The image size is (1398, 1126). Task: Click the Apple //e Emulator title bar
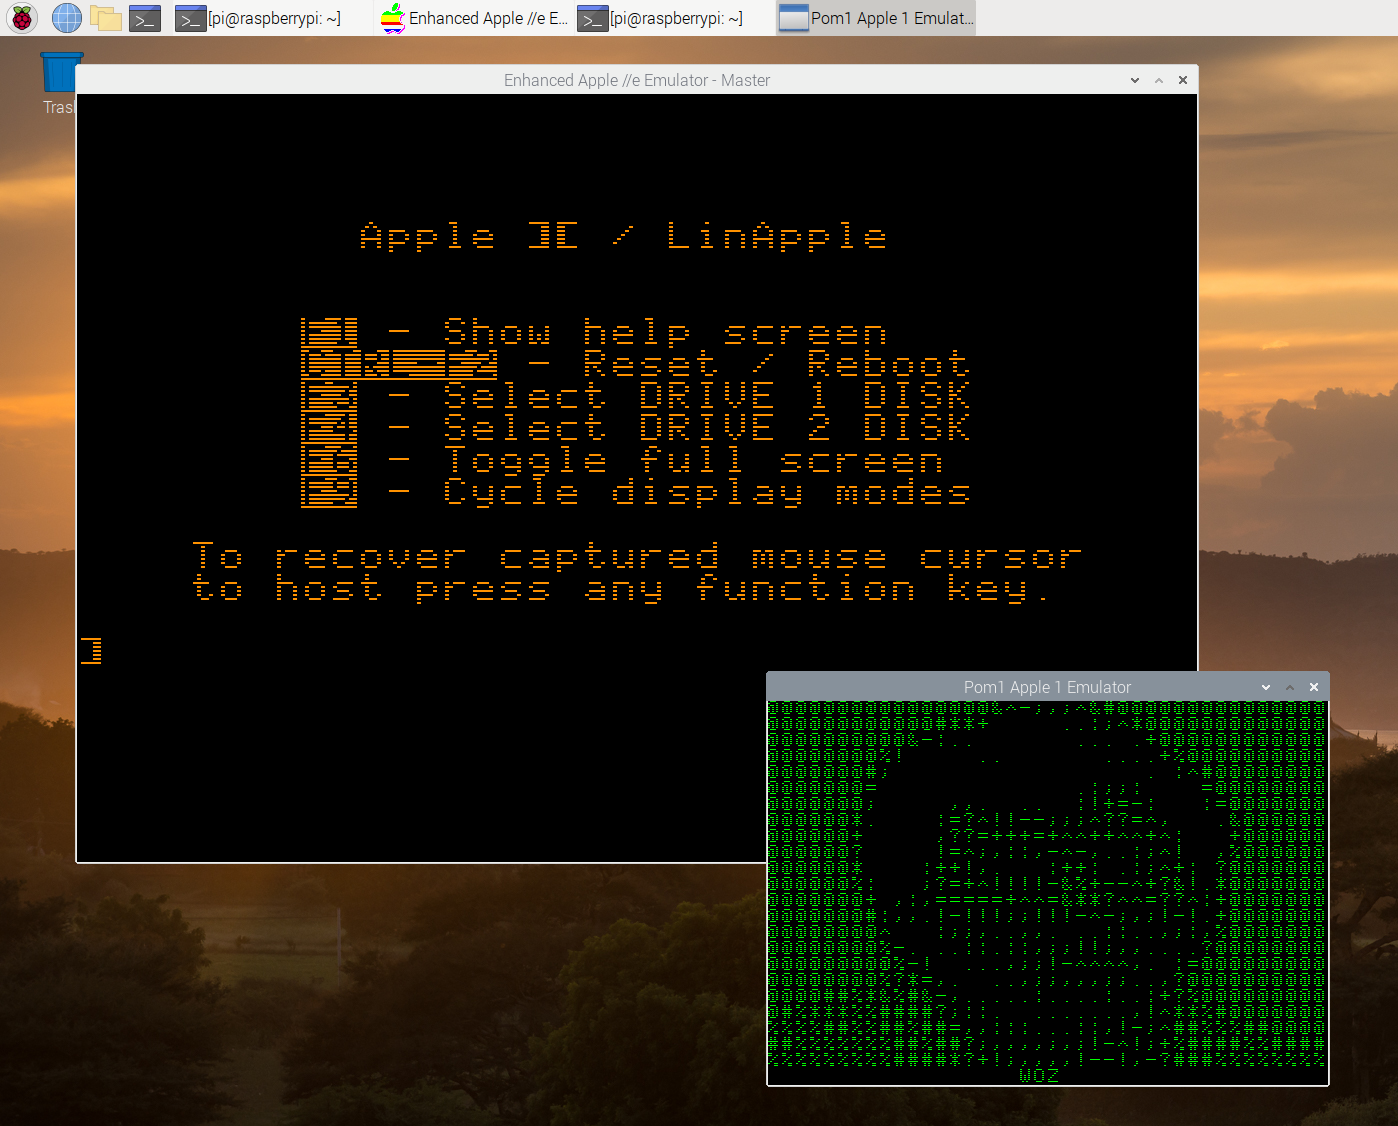636,80
